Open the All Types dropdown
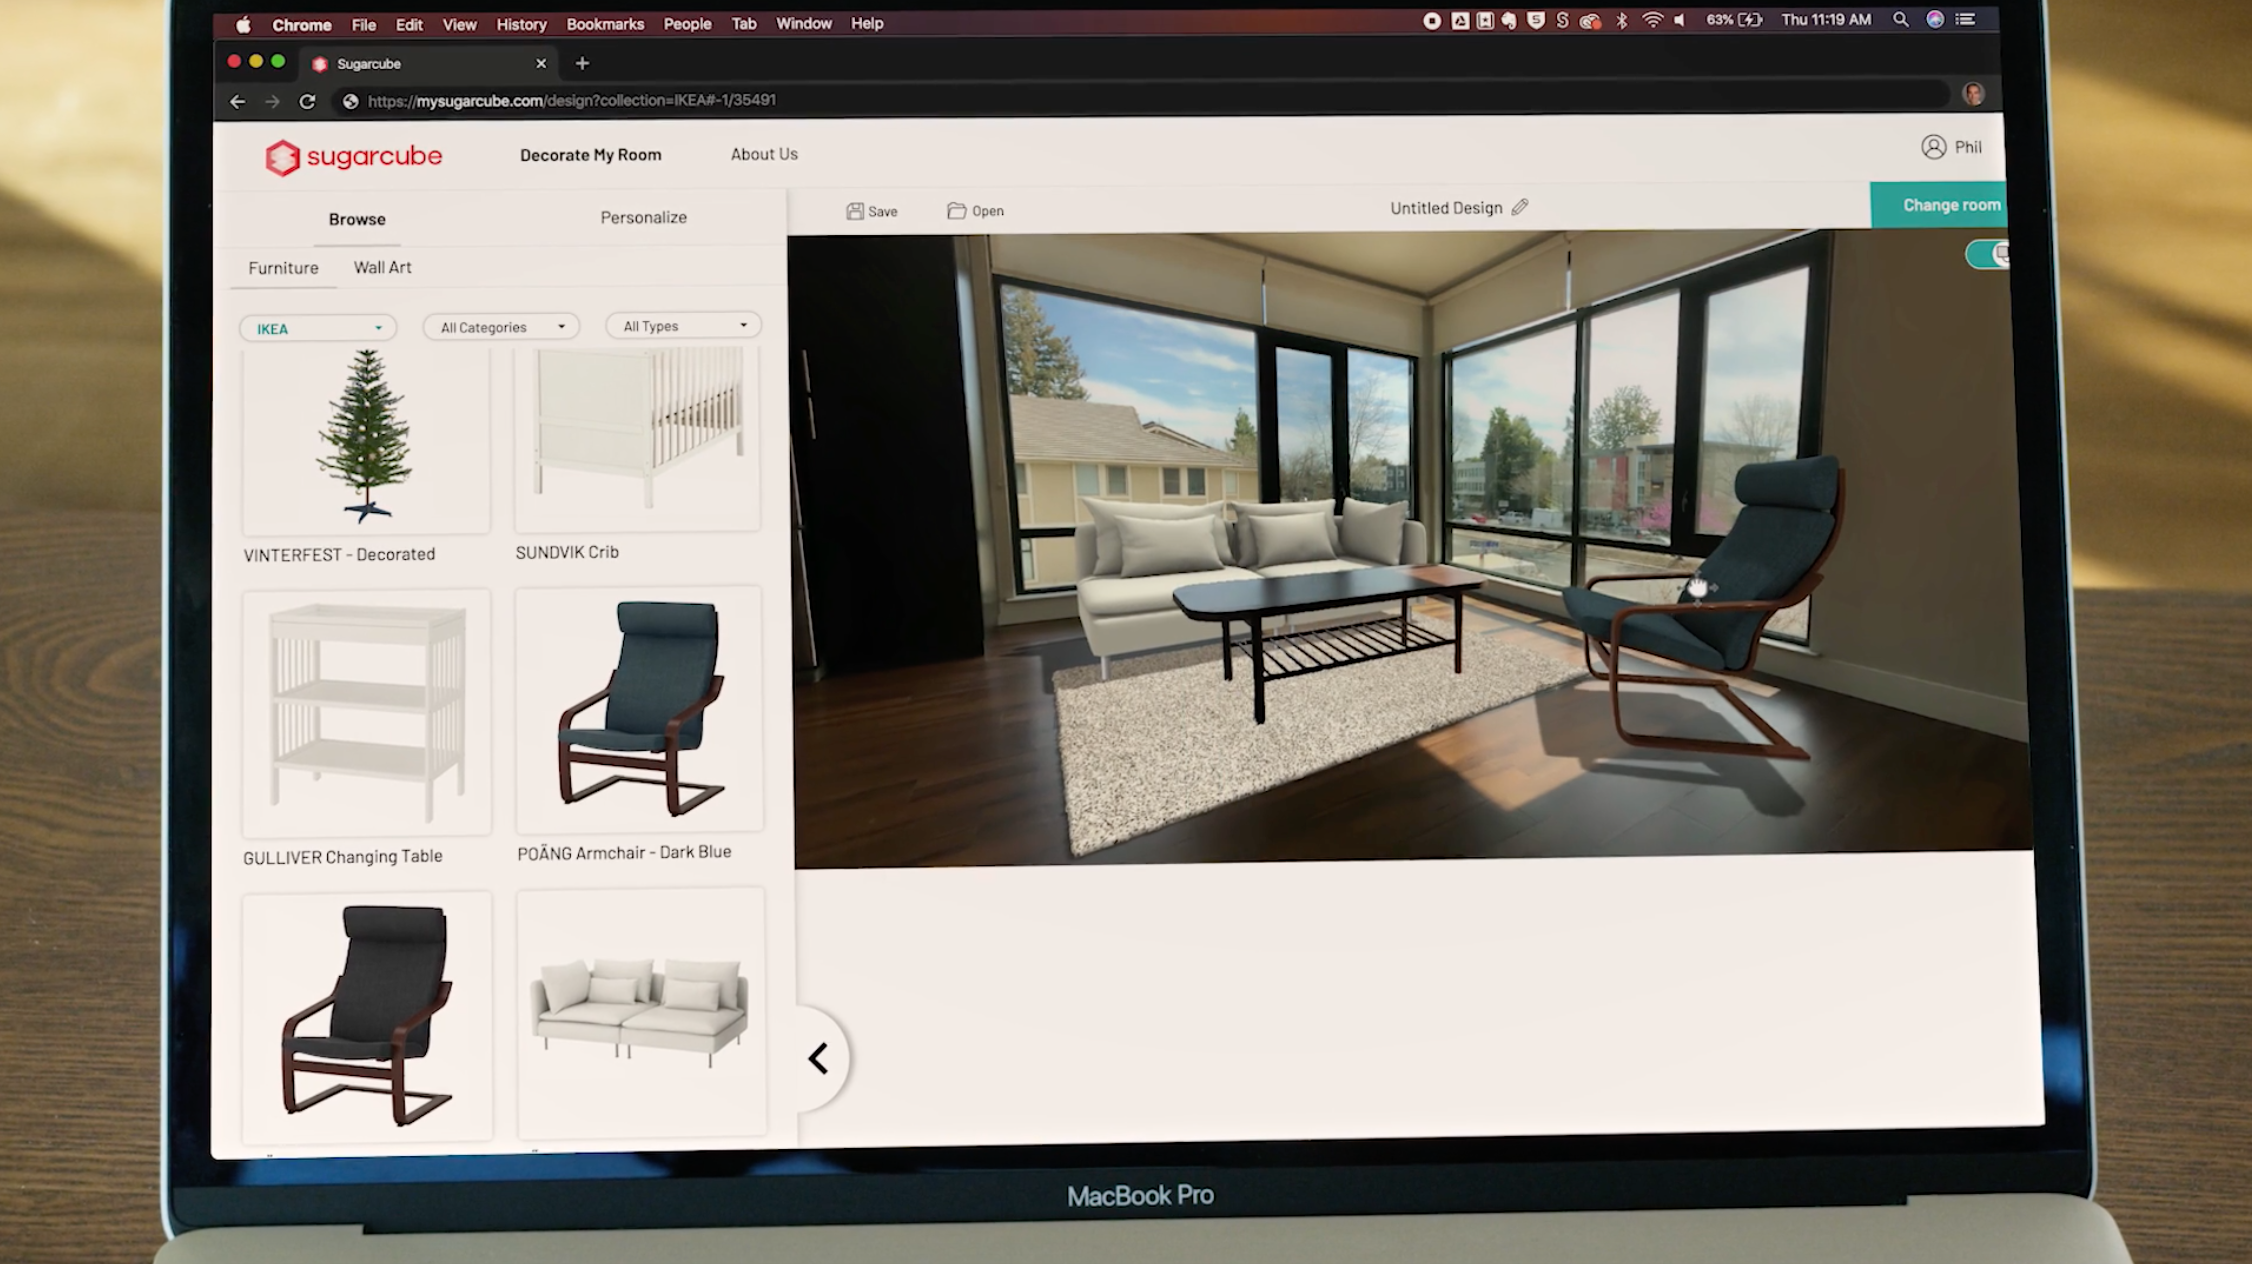This screenshot has width=2252, height=1264. [684, 326]
